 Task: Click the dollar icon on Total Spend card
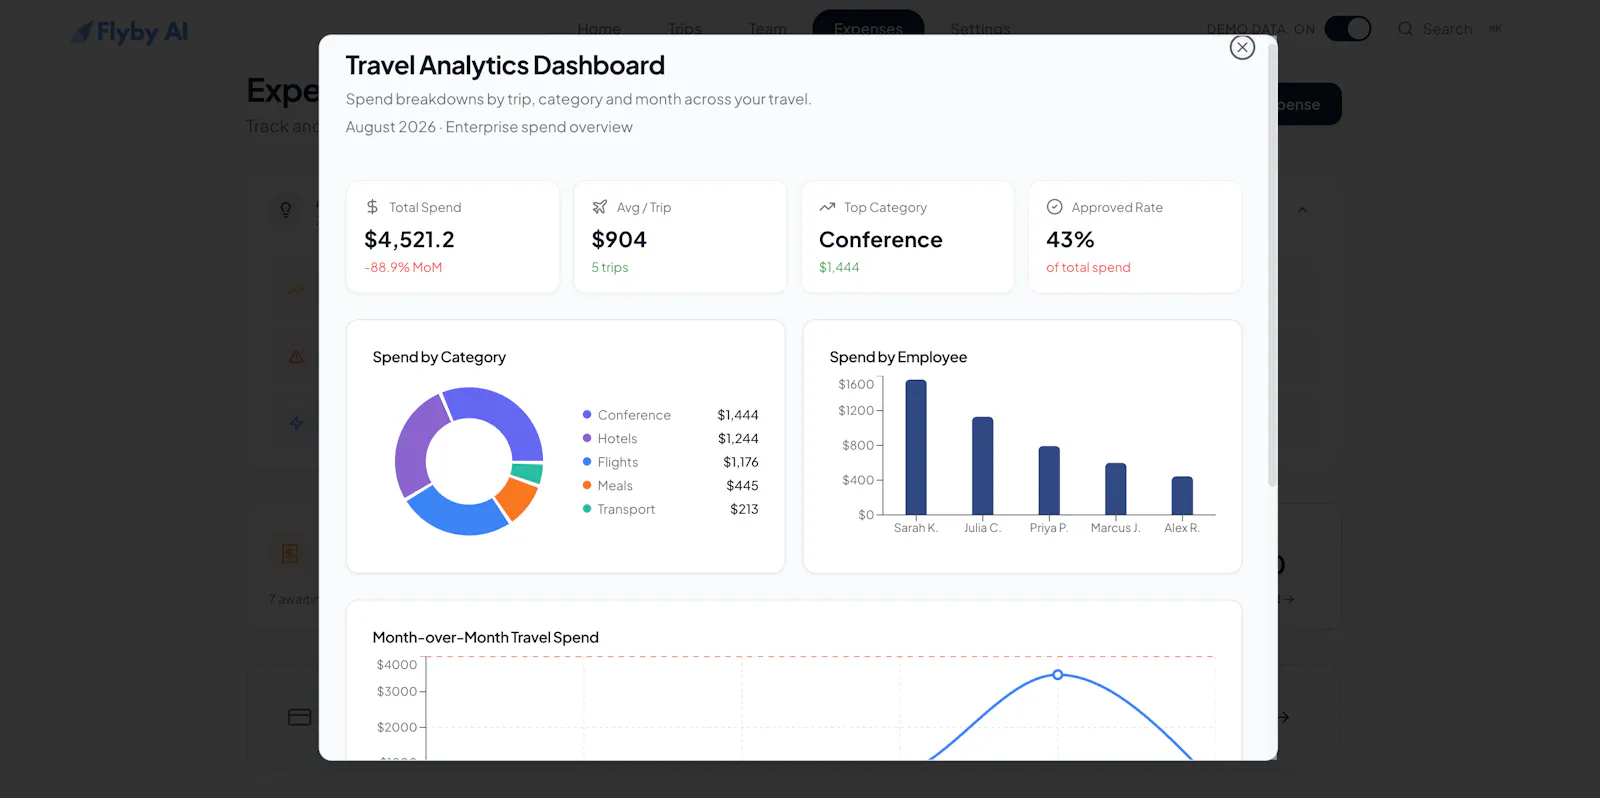pyautogui.click(x=372, y=207)
